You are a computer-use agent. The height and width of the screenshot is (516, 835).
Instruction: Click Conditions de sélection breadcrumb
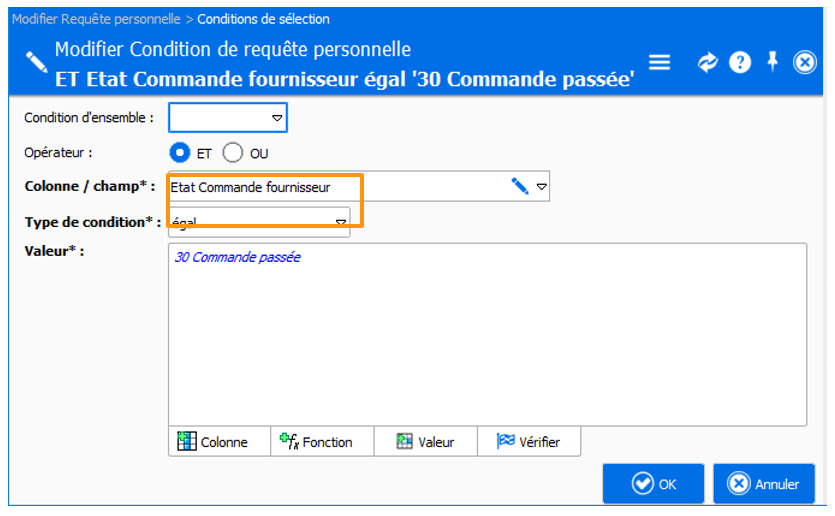(x=264, y=19)
